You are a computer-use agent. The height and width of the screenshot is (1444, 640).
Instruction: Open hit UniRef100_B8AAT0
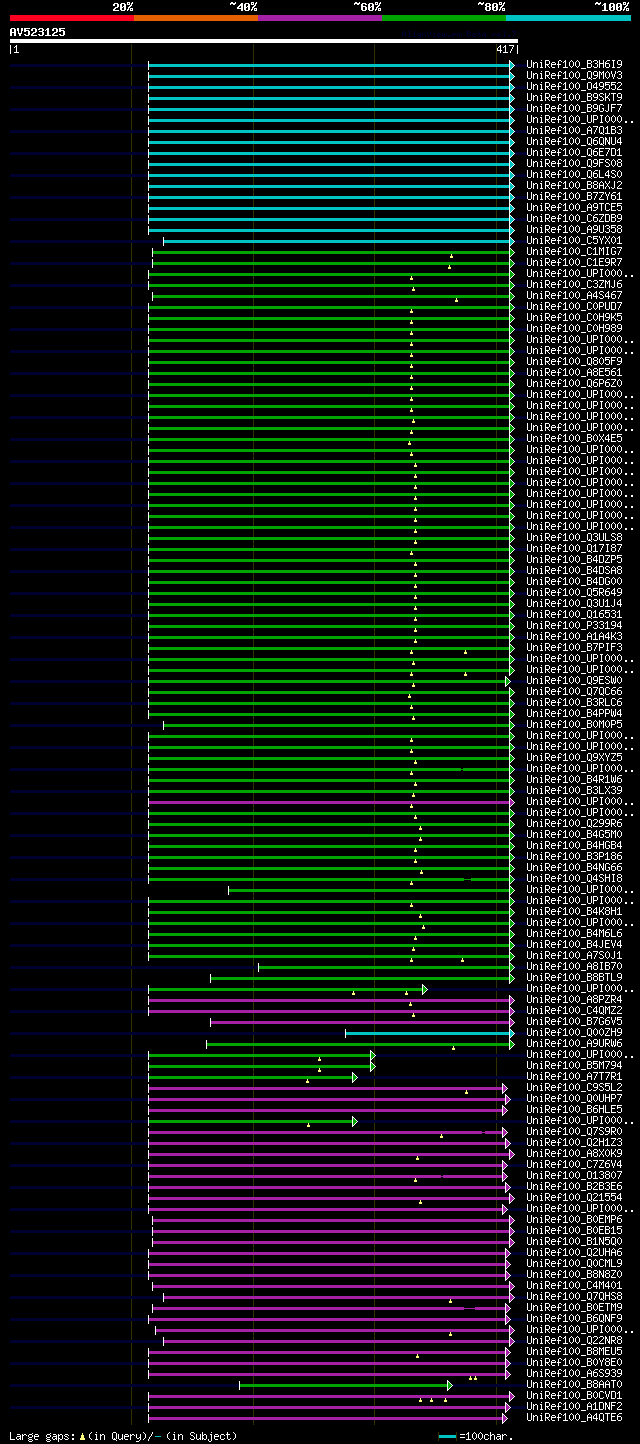click(x=574, y=1384)
